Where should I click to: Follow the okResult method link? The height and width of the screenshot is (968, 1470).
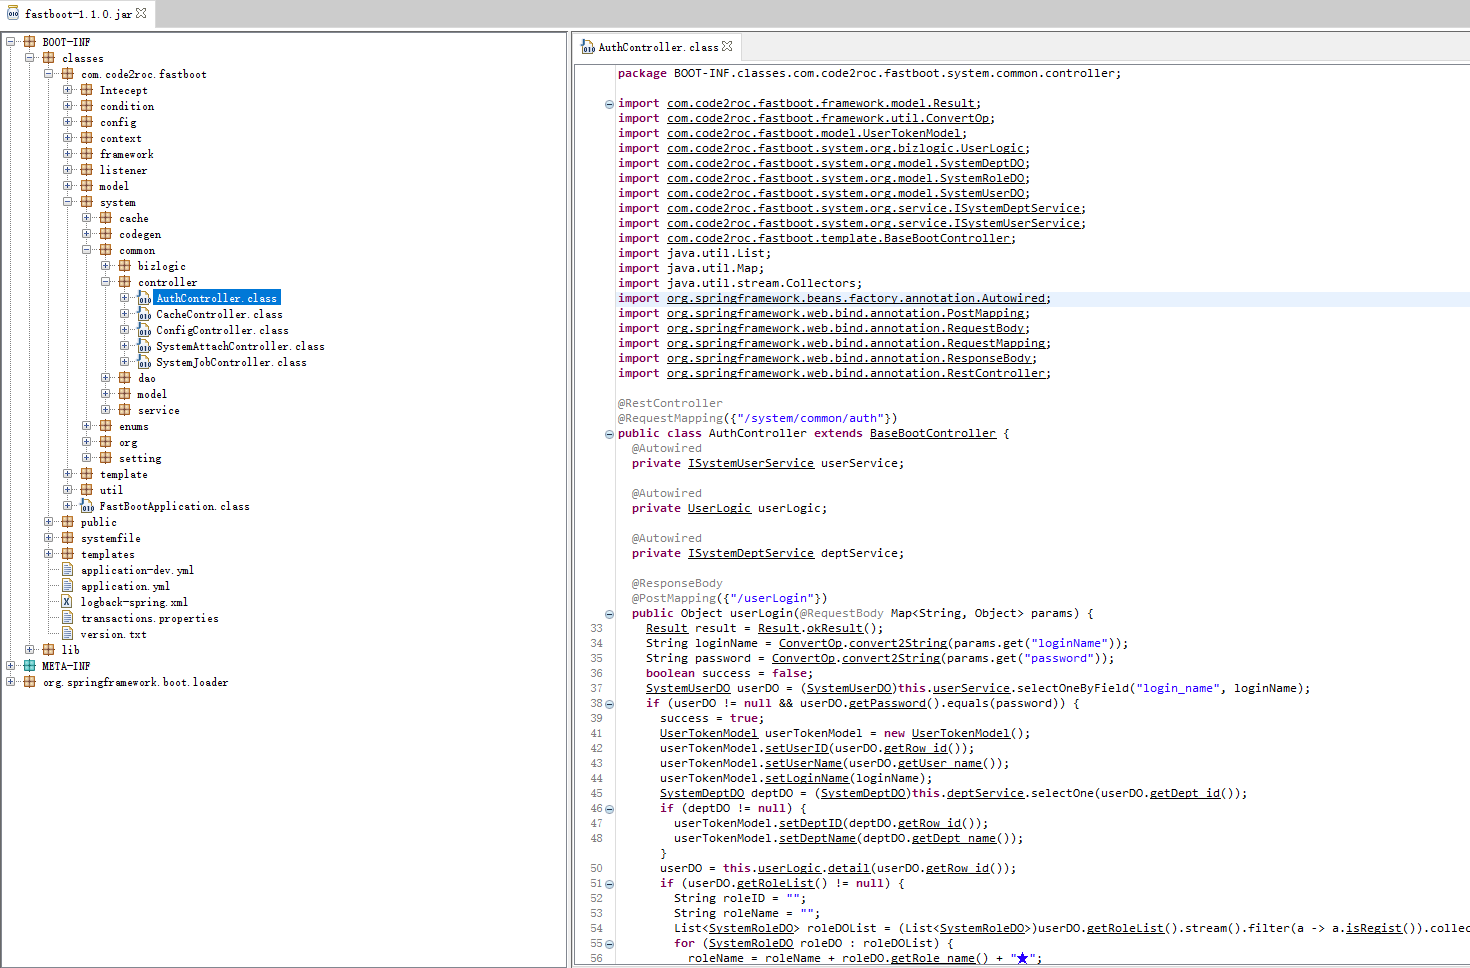click(x=834, y=628)
